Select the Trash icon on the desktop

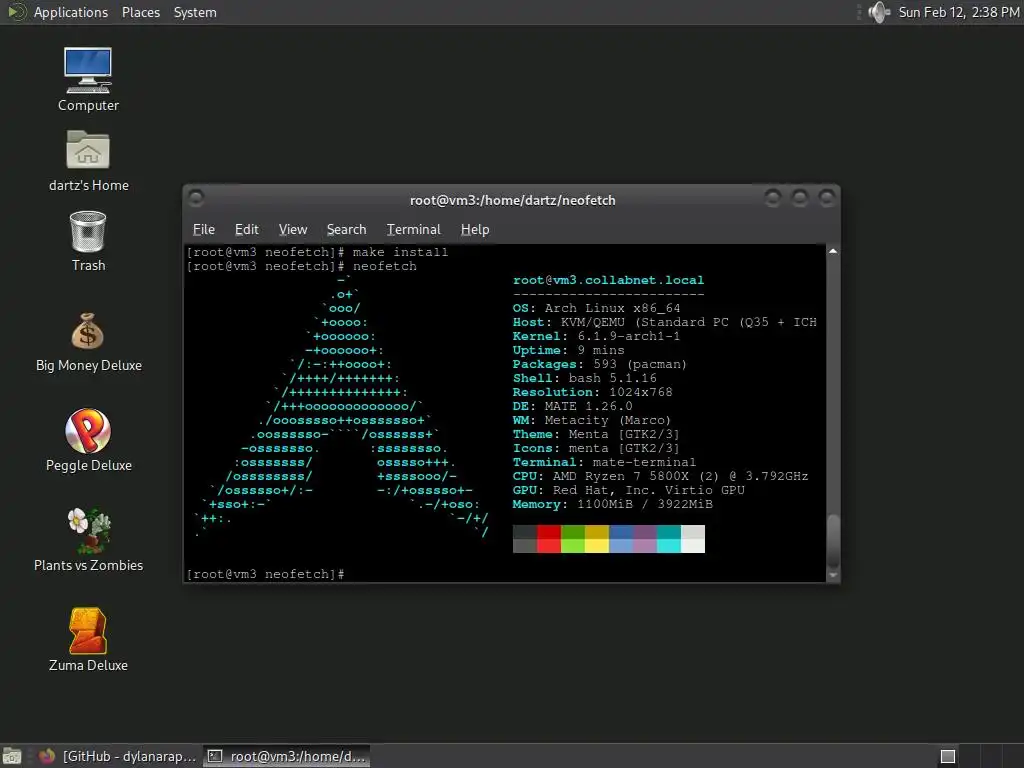[x=88, y=231]
